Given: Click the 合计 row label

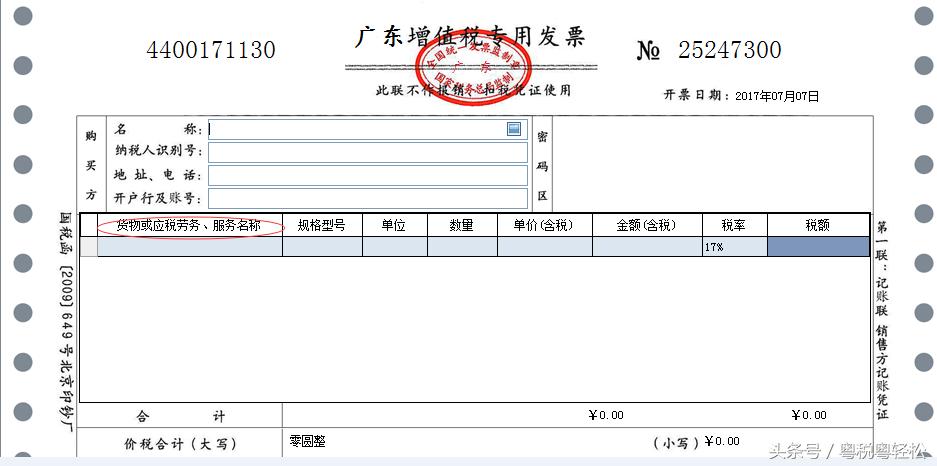Looking at the screenshot, I should 181,416.
